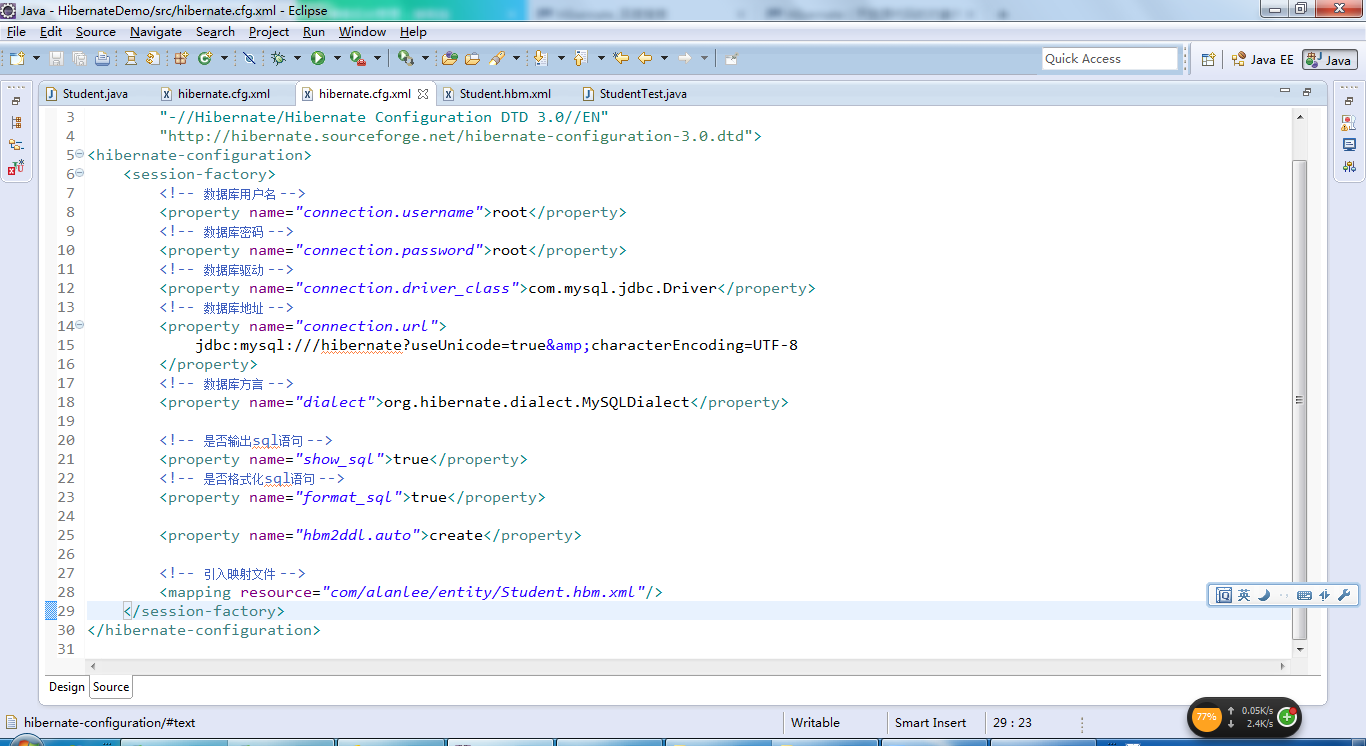The height and width of the screenshot is (746, 1366).
Task: Go to Last Edit Location
Action: (x=621, y=59)
